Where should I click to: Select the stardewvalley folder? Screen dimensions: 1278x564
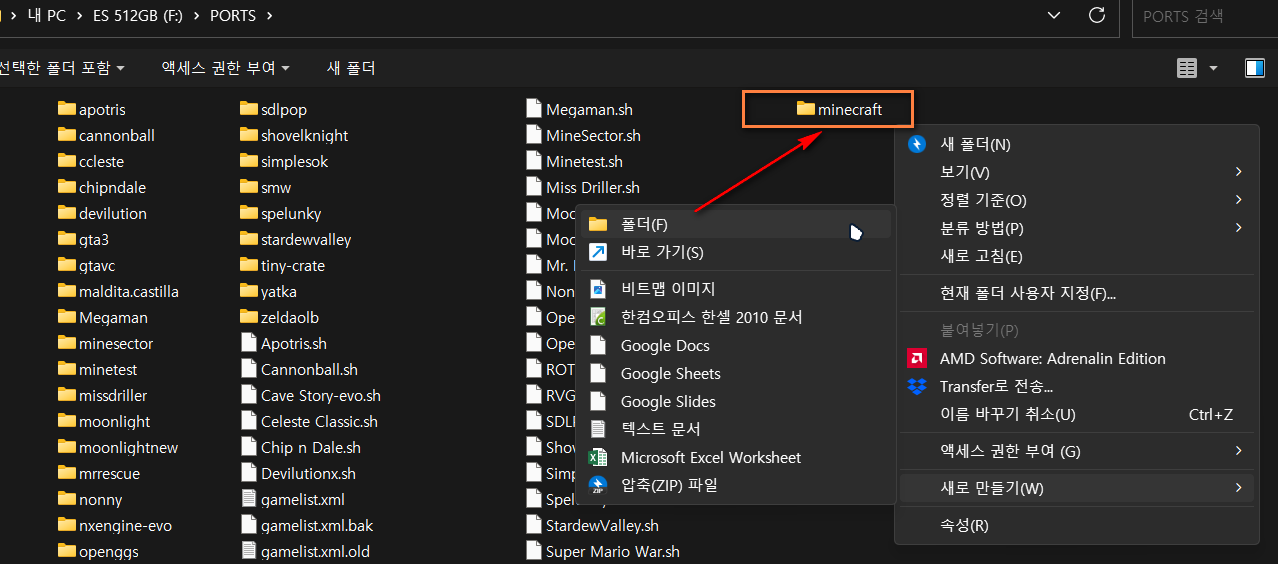click(296, 239)
